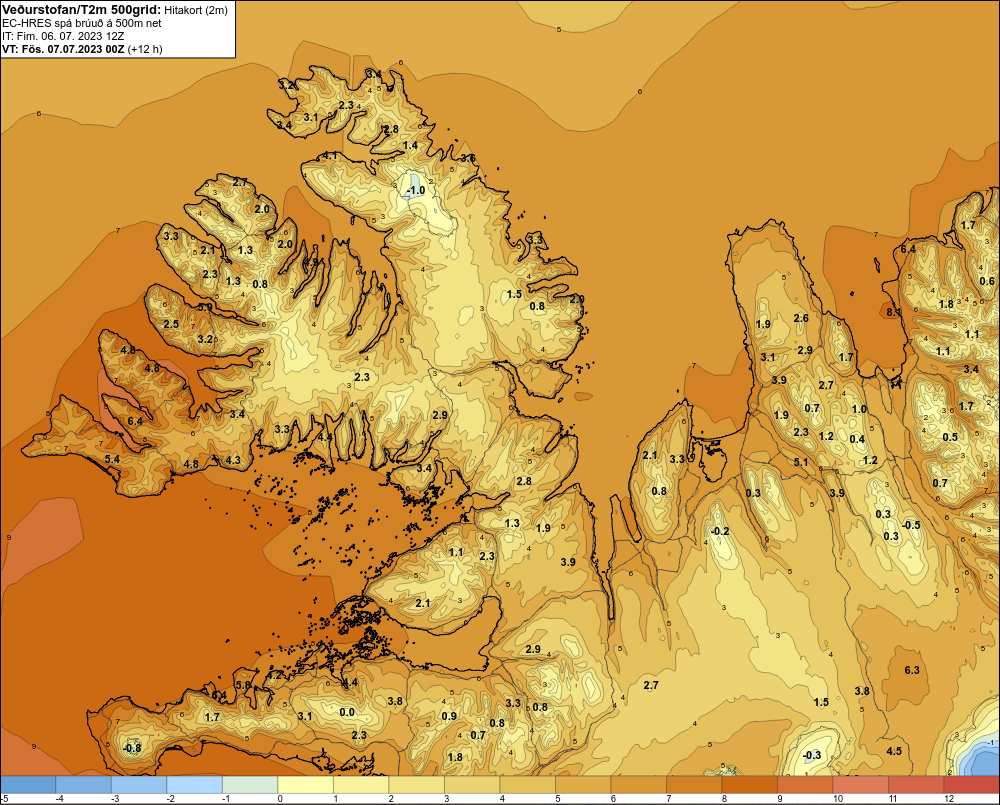Click the 'IT: Fim. 06. 07. 2023 12Z' line
This screenshot has width=1000, height=805.
(x=64, y=36)
